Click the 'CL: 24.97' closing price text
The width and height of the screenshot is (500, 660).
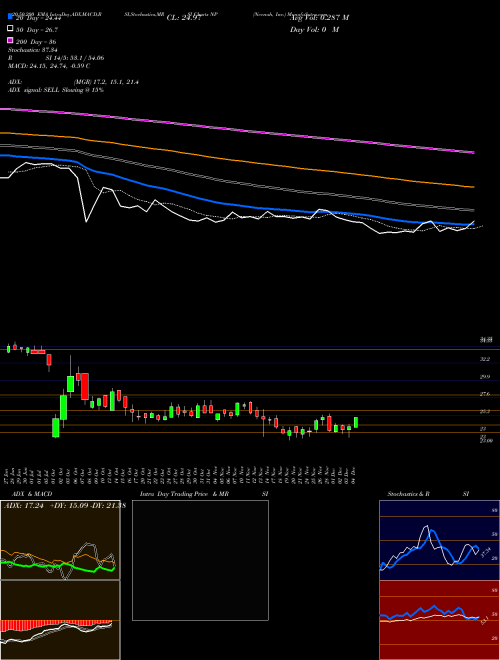tap(184, 18)
